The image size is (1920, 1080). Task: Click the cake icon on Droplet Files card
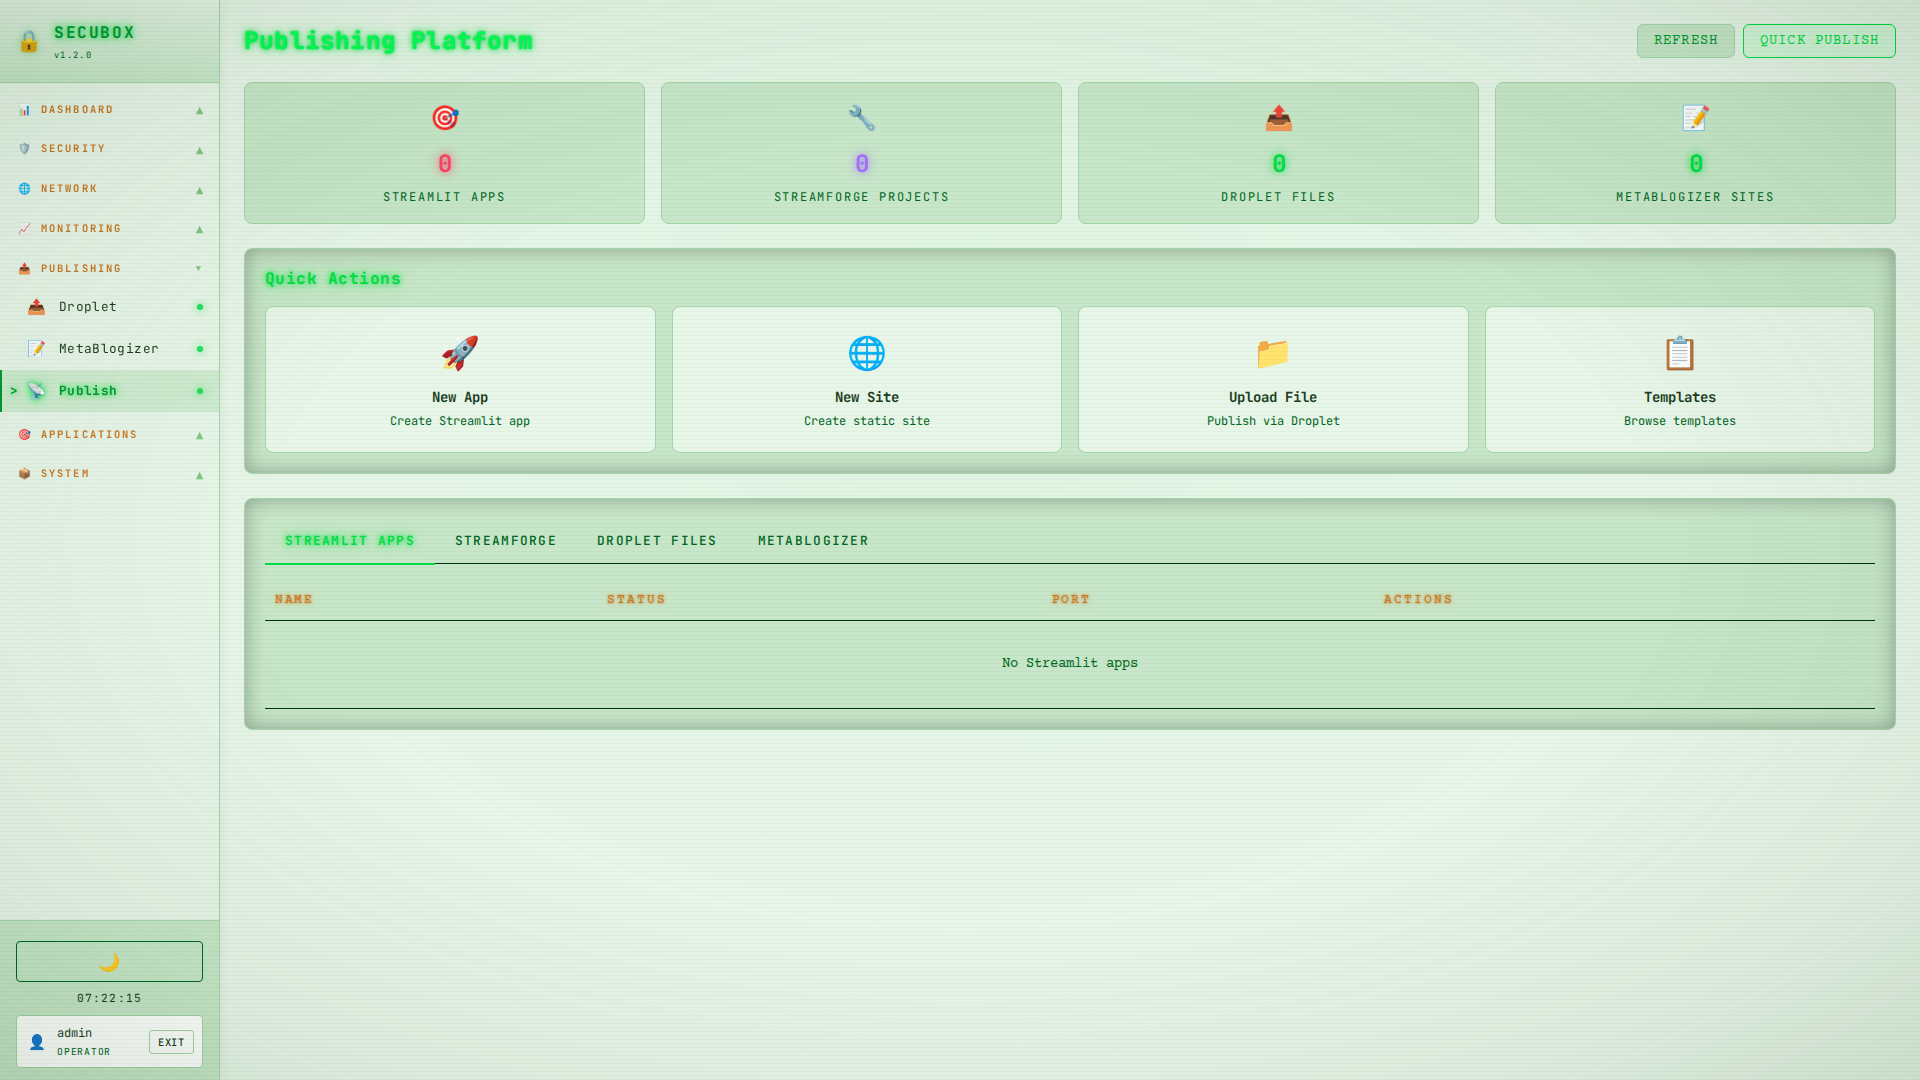tap(1277, 117)
